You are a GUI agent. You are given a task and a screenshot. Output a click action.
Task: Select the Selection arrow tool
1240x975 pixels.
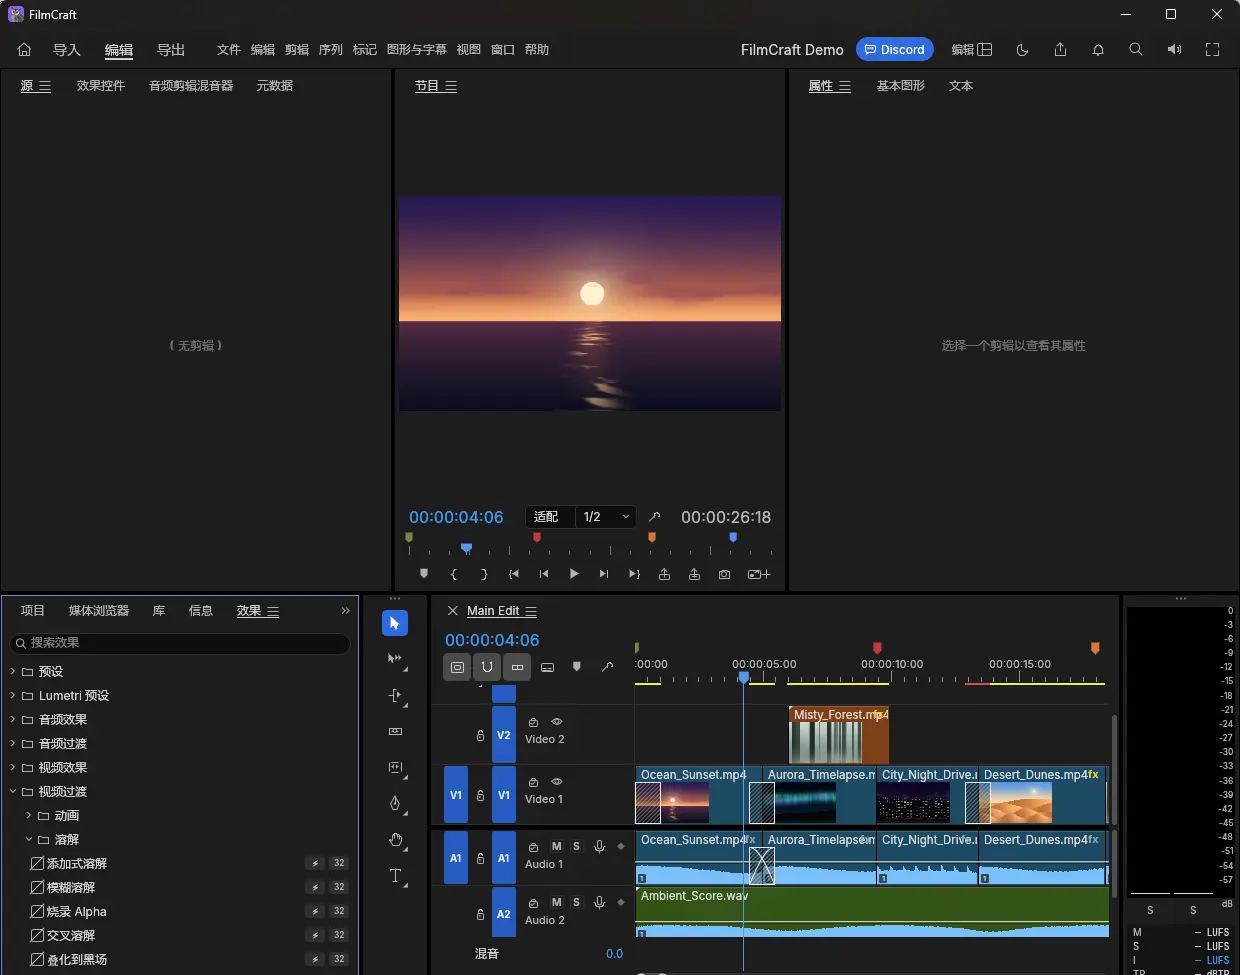tap(395, 623)
